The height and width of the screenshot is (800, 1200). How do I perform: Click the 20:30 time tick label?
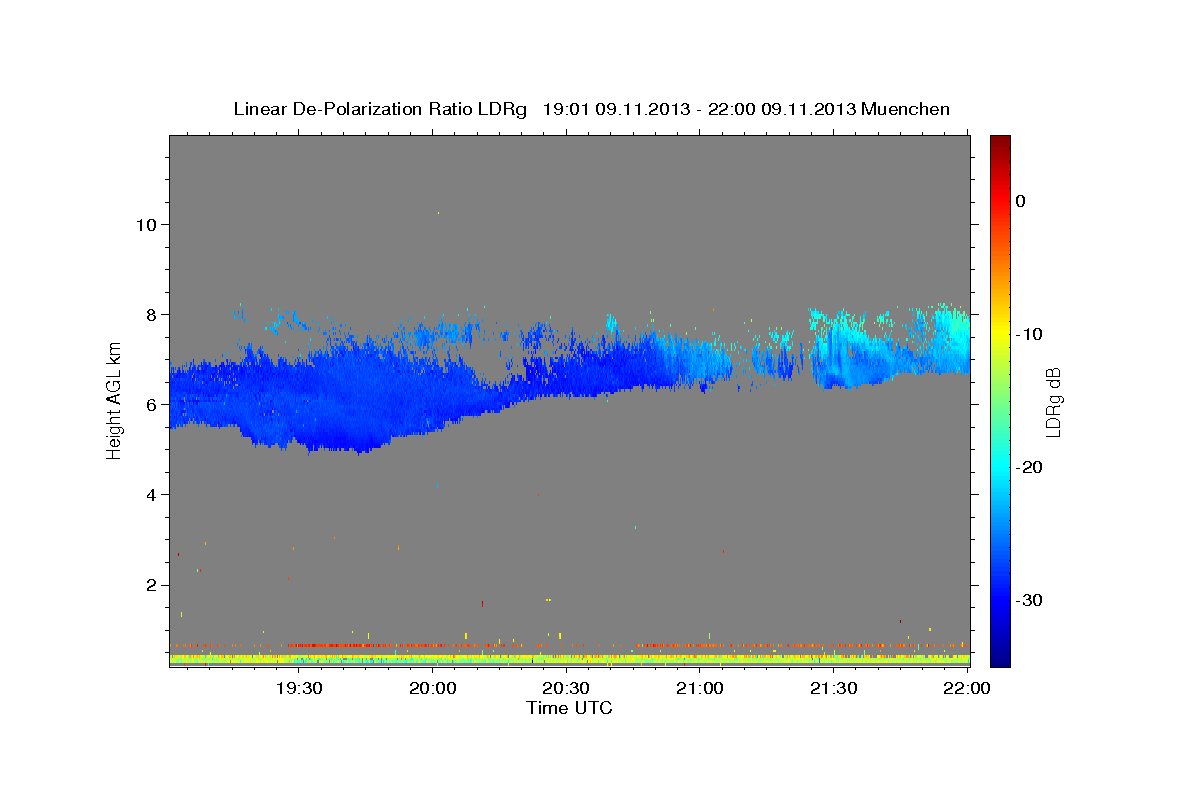pyautogui.click(x=566, y=688)
